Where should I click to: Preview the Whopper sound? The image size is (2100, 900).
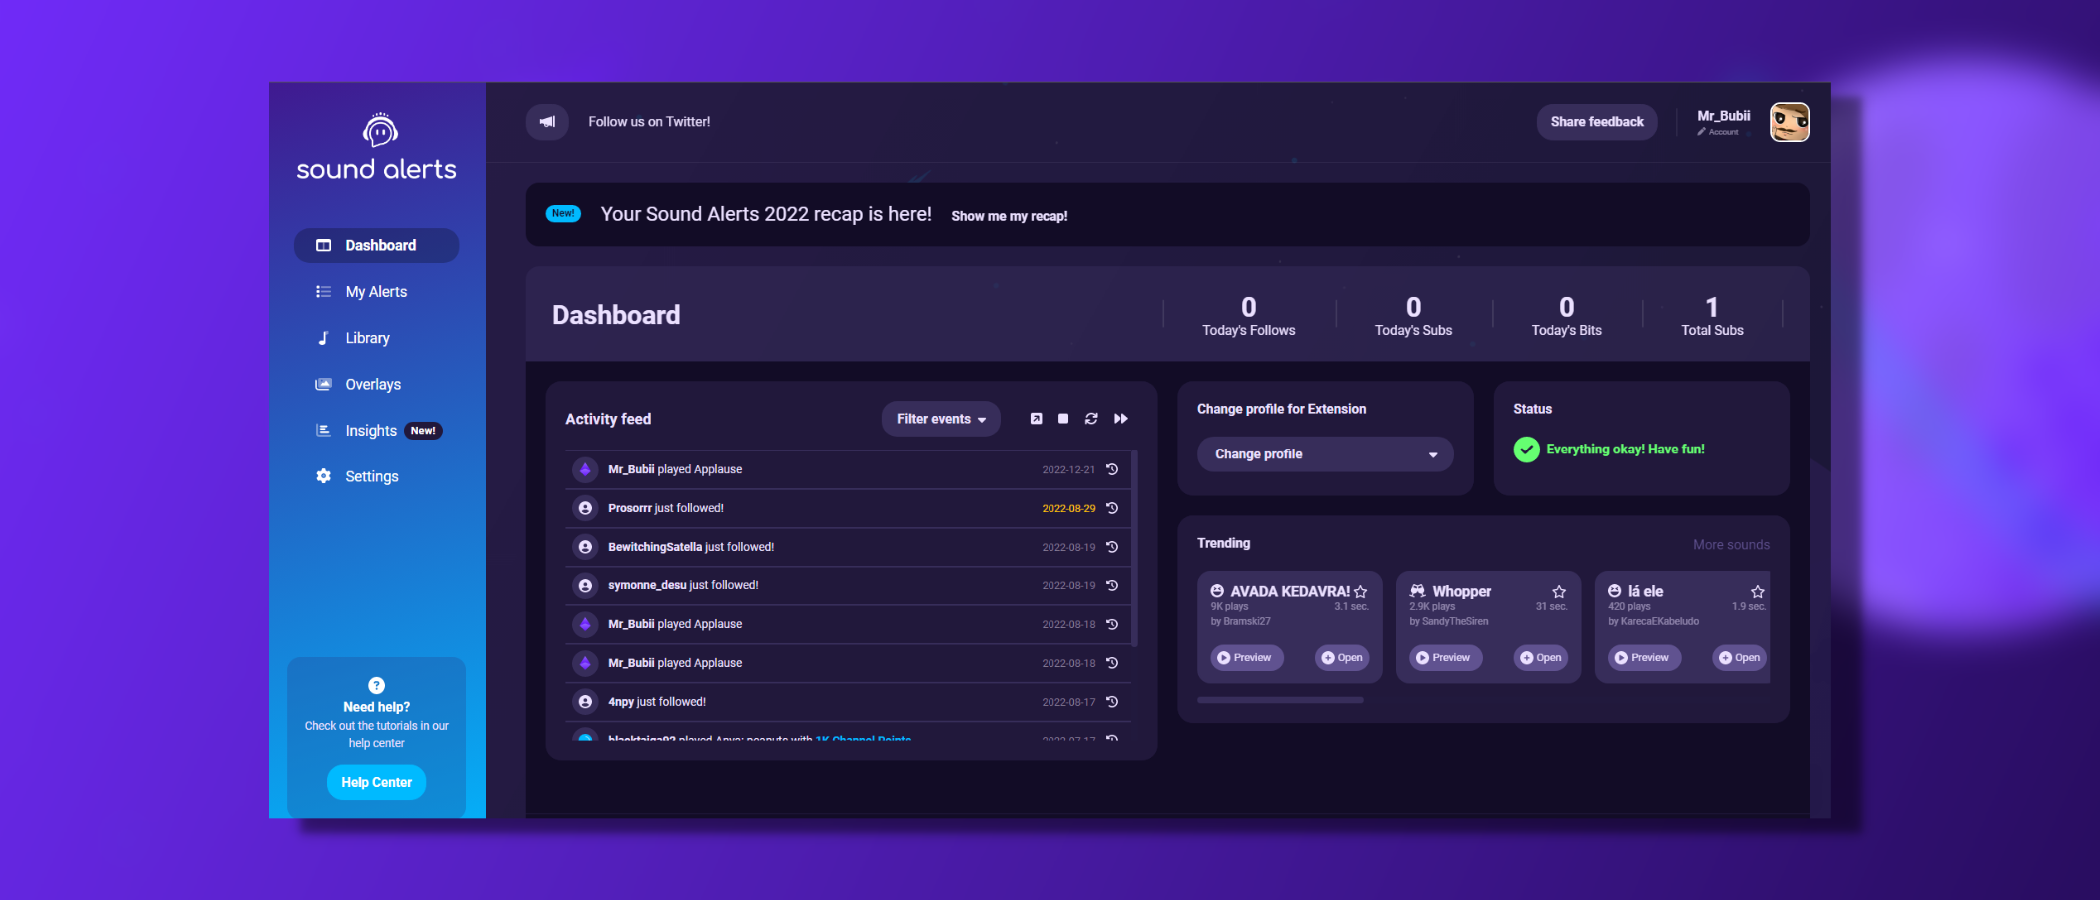(x=1444, y=657)
